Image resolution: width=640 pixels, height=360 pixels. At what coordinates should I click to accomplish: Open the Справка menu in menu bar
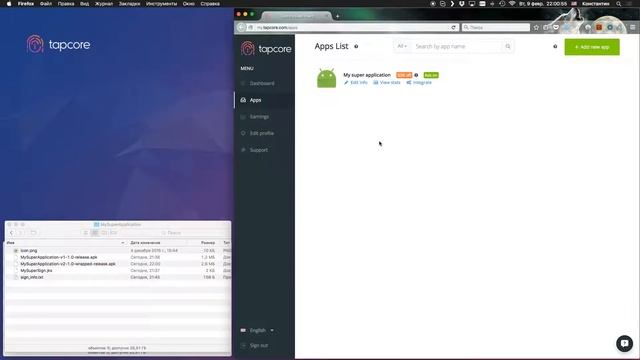tap(210, 4)
